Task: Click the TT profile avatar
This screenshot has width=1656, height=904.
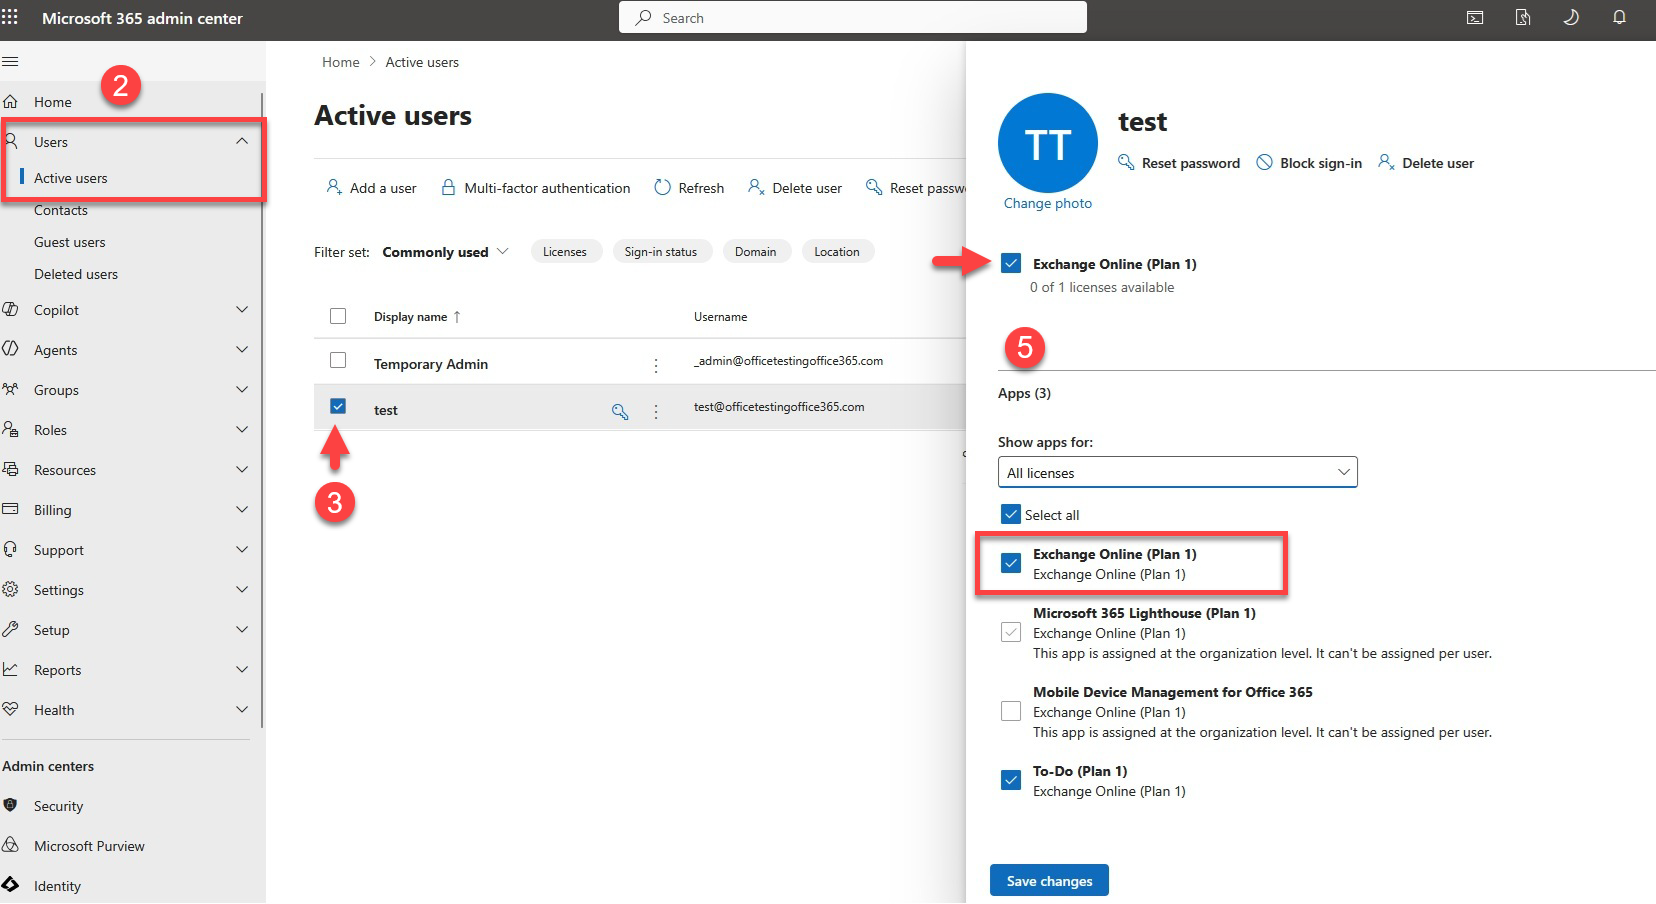Action: 1048,143
